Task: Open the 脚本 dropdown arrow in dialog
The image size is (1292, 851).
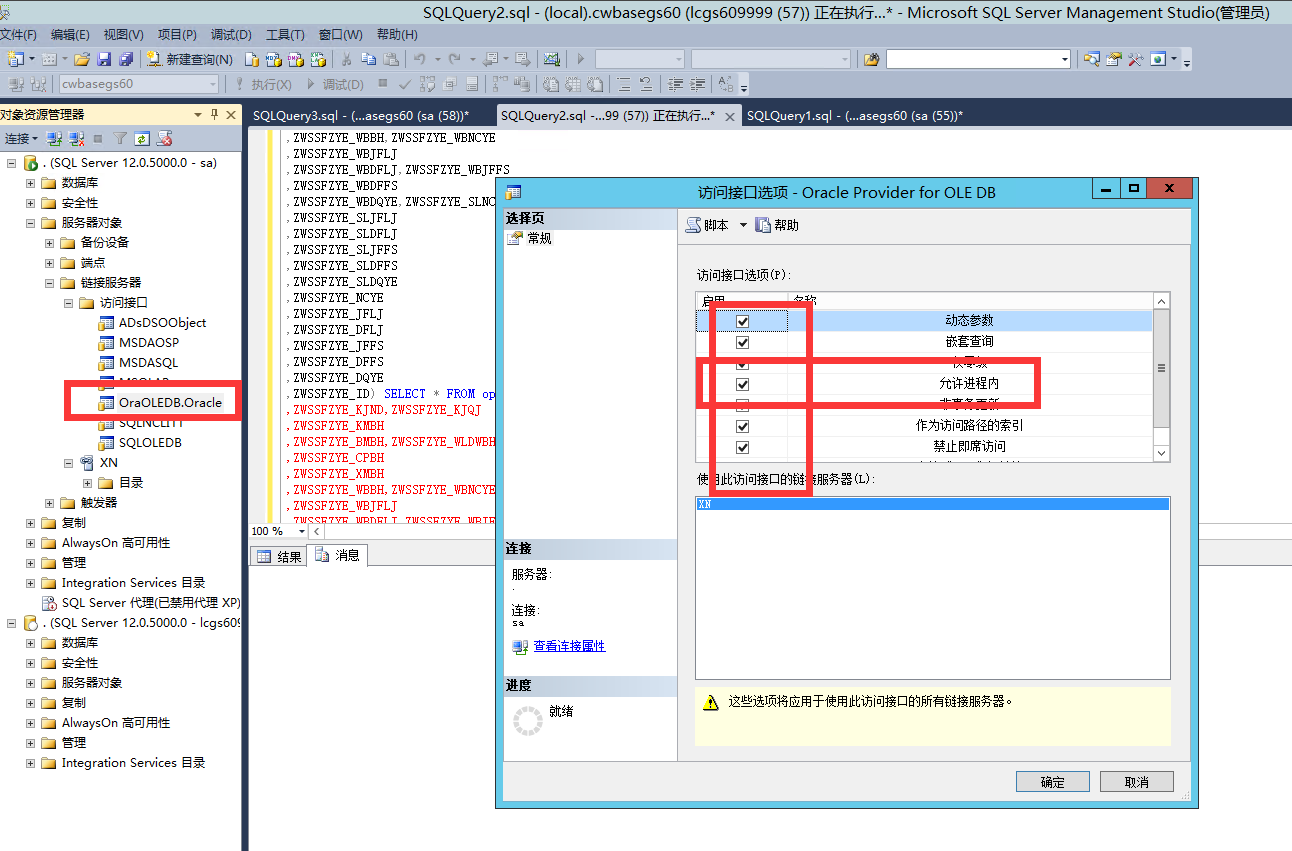Action: 743,226
